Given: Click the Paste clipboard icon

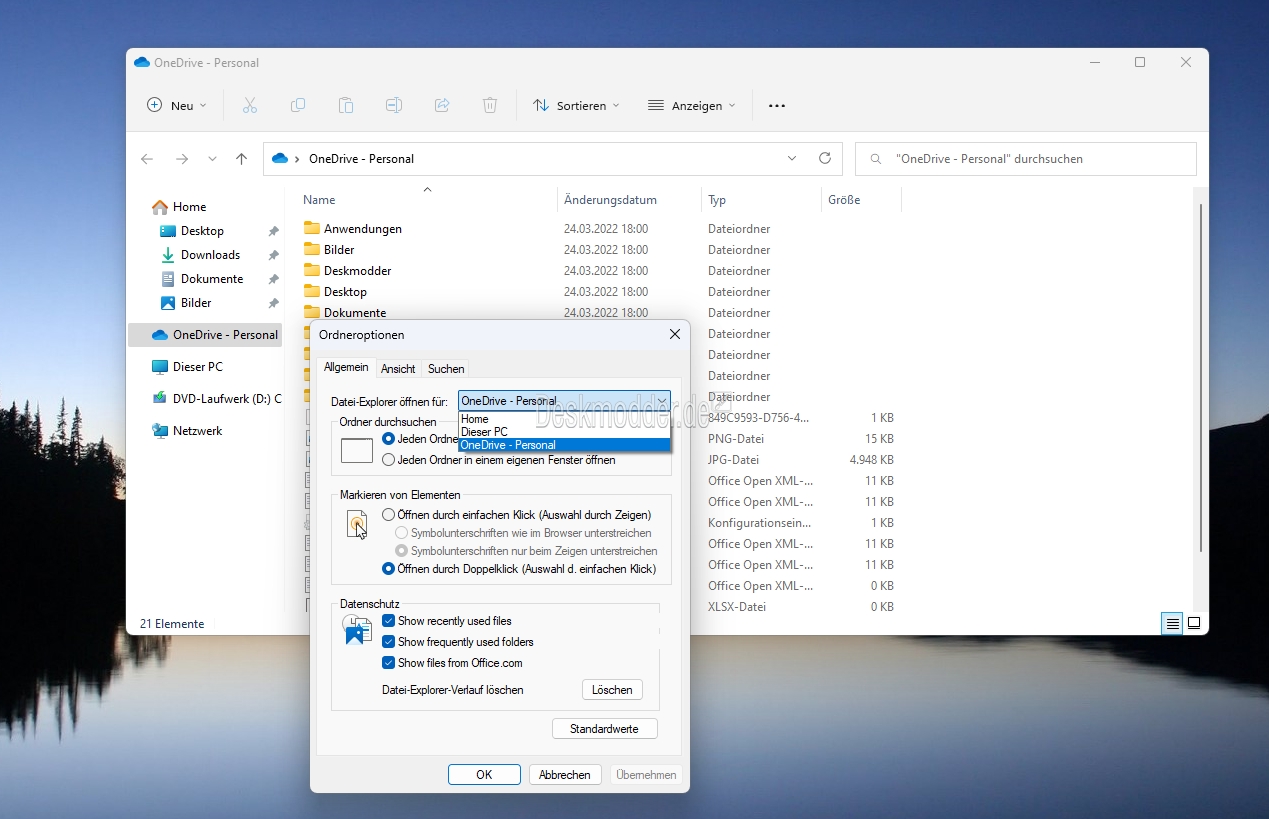Looking at the screenshot, I should [x=346, y=105].
